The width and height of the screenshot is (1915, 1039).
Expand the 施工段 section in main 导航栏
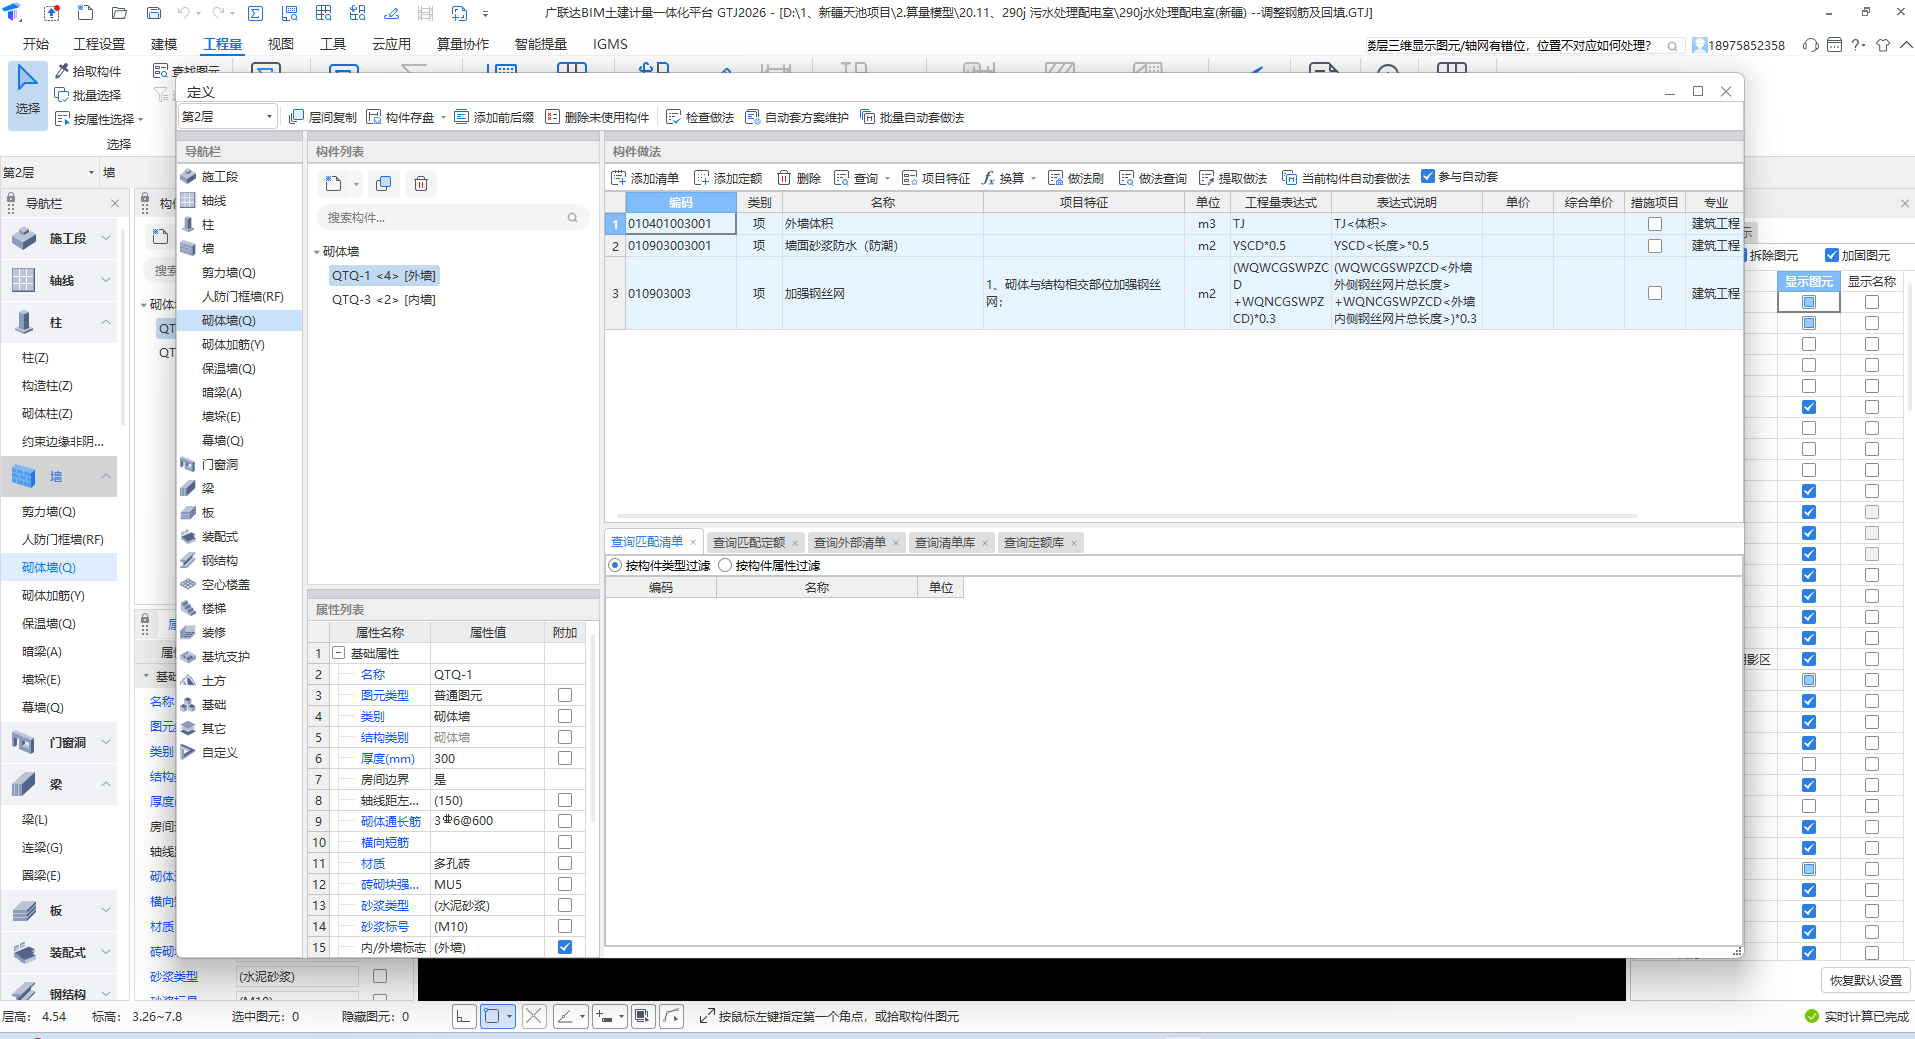point(106,239)
